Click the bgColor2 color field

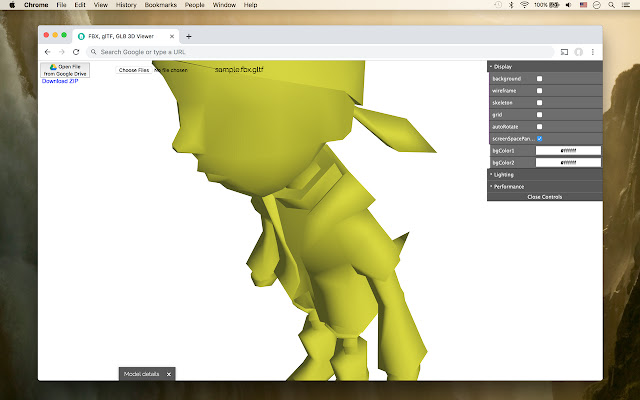(568, 162)
